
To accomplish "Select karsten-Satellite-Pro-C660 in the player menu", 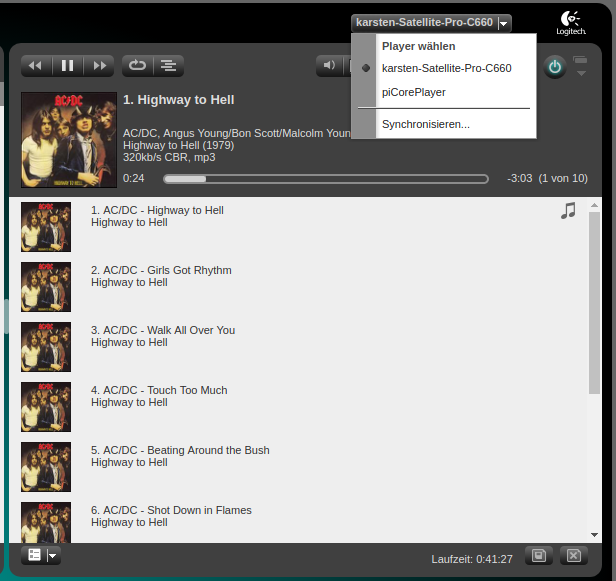I will (447, 68).
